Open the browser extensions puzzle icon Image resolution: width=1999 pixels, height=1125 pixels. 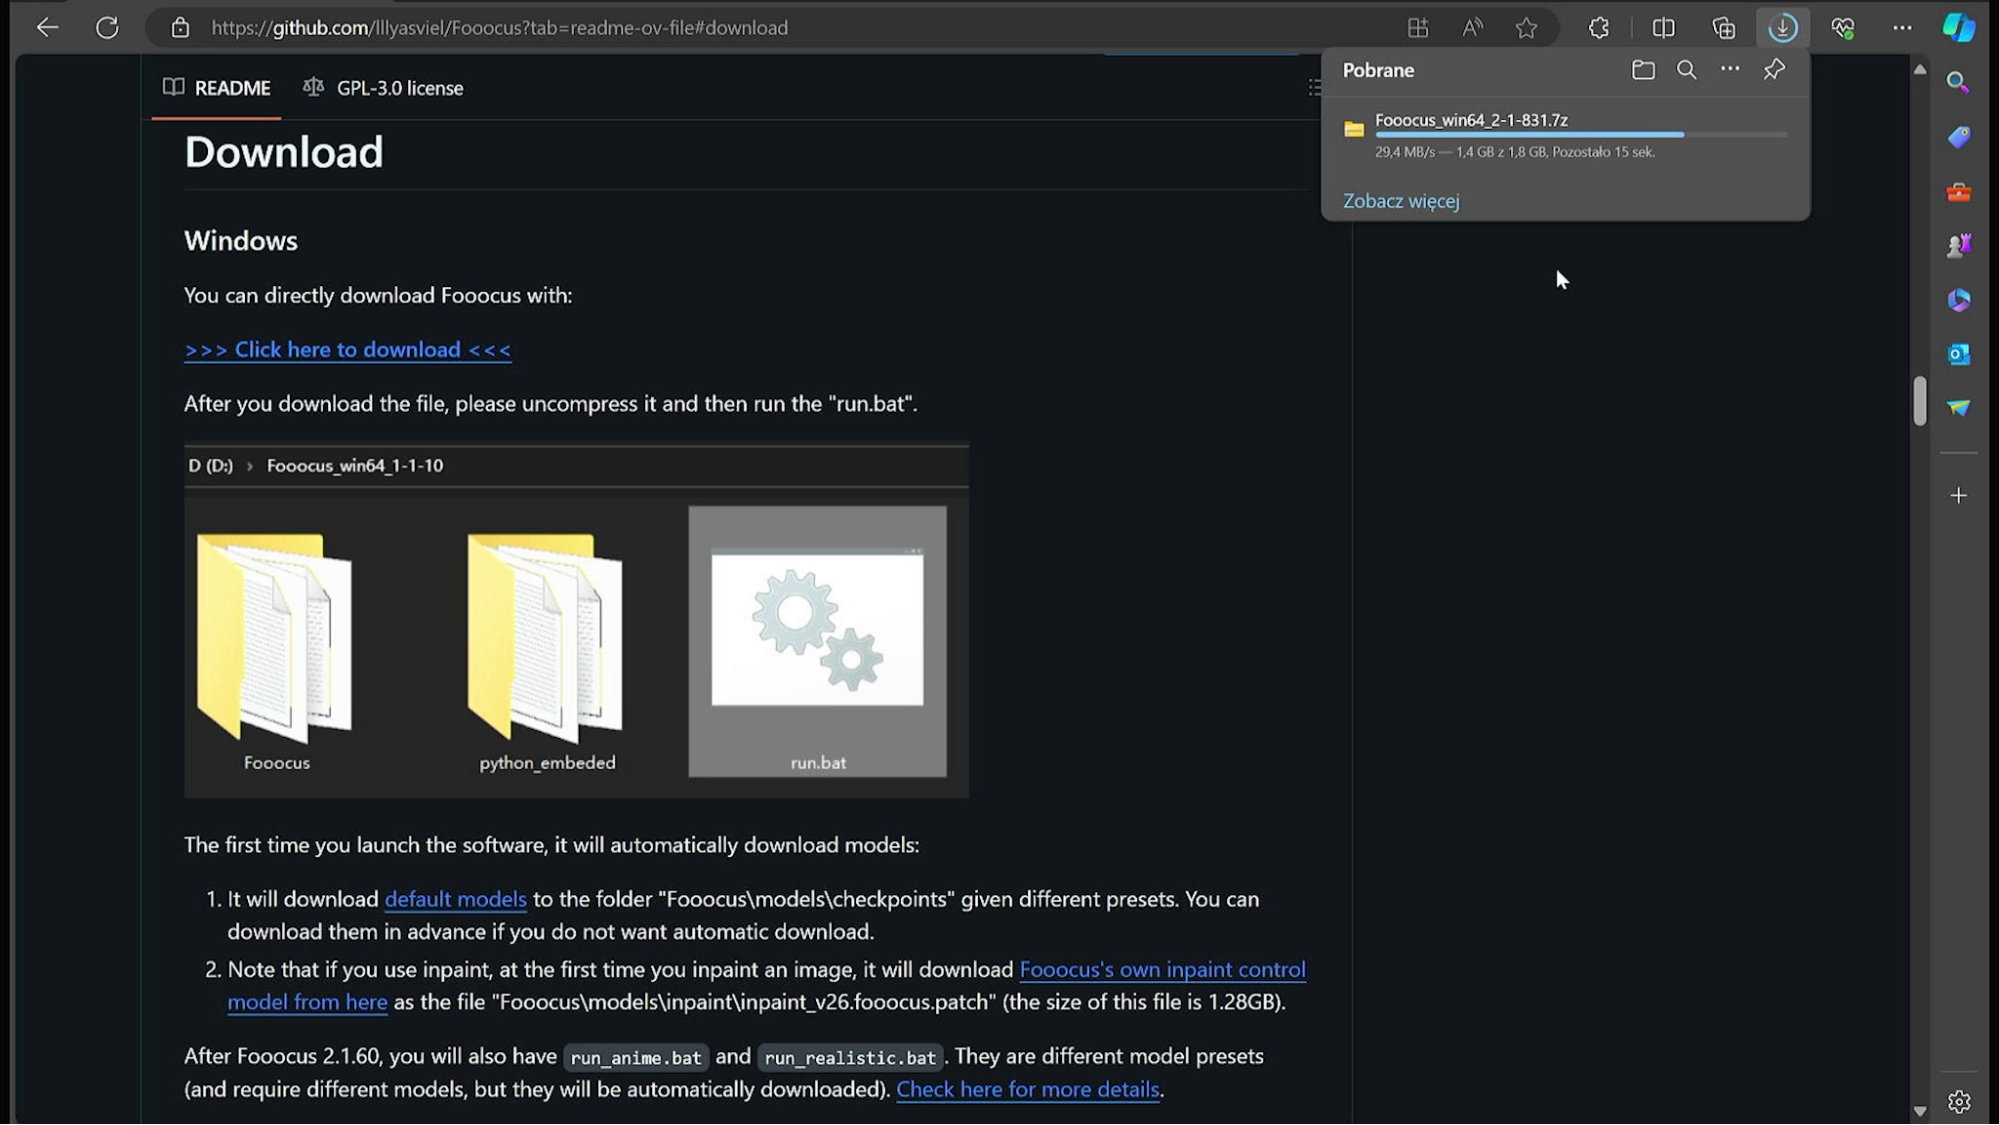1599,28
